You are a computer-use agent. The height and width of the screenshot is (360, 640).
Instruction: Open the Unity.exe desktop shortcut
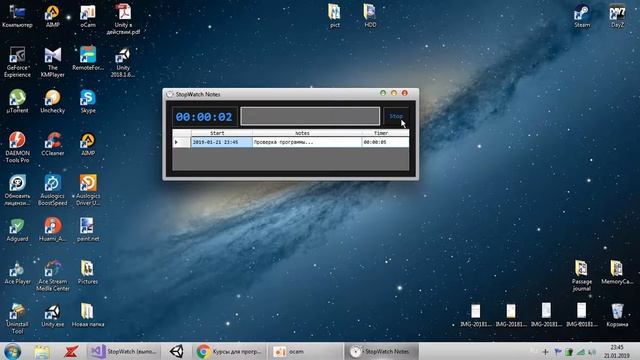53,315
